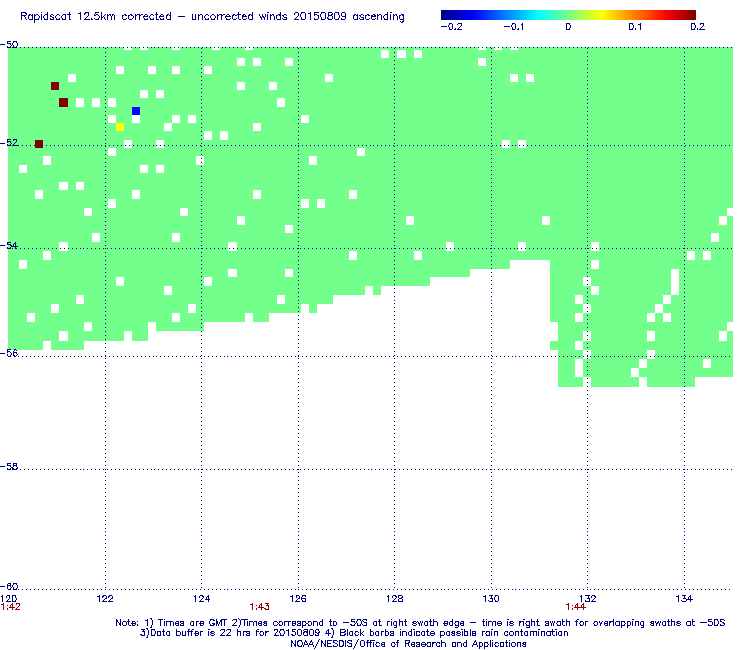Click the 1:42 swath time label

click(x=10, y=607)
